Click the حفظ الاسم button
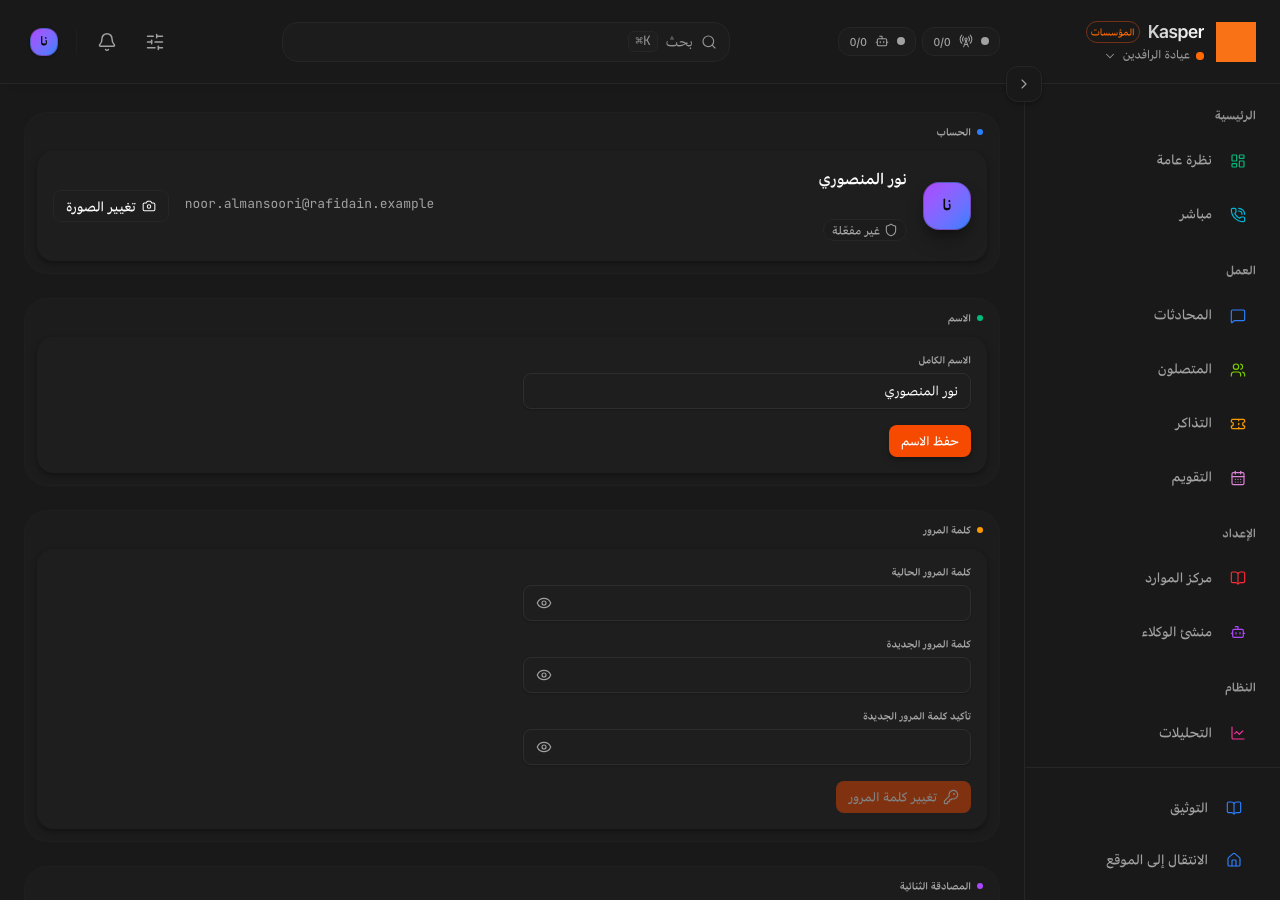Image resolution: width=1280 pixels, height=900 pixels. tap(930, 441)
